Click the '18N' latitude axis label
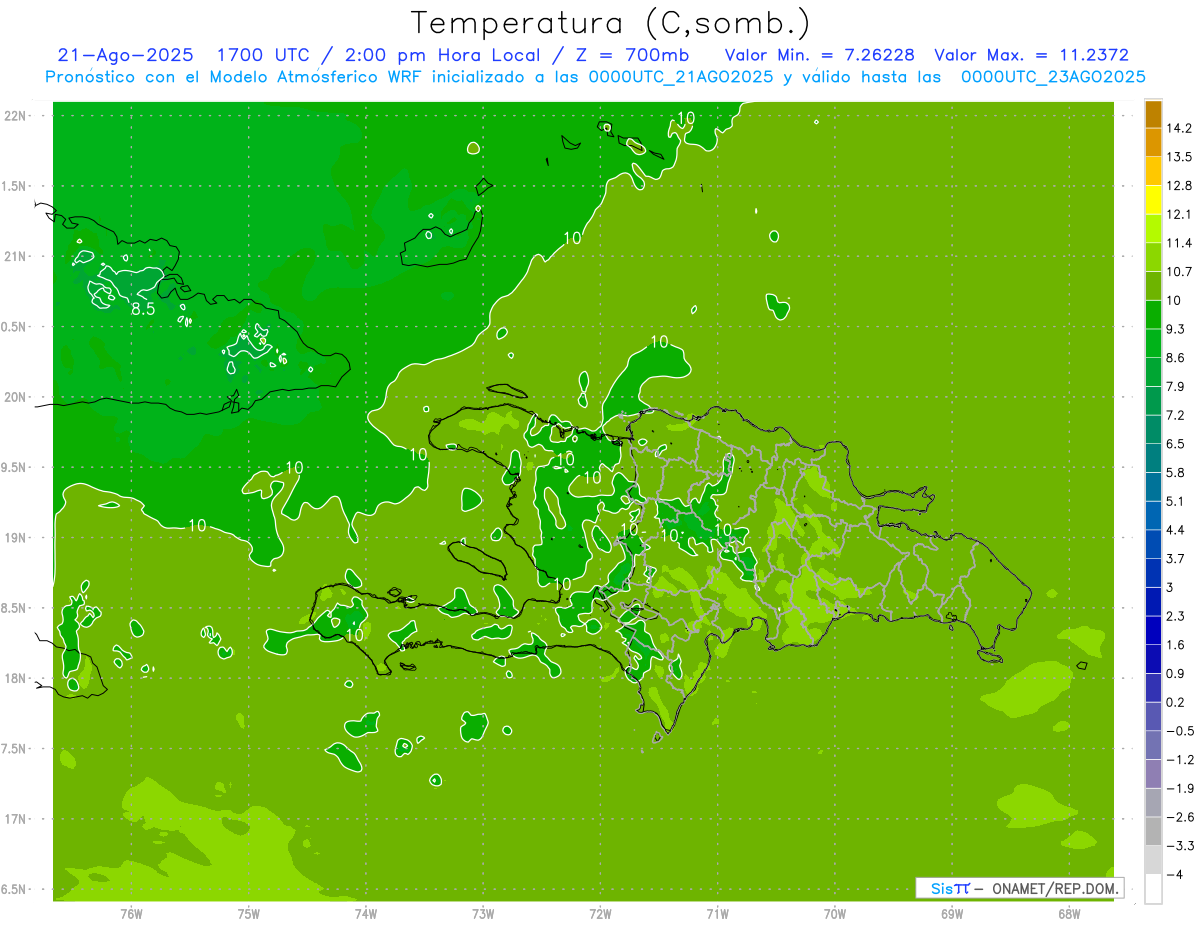1200x927 pixels. (17, 678)
